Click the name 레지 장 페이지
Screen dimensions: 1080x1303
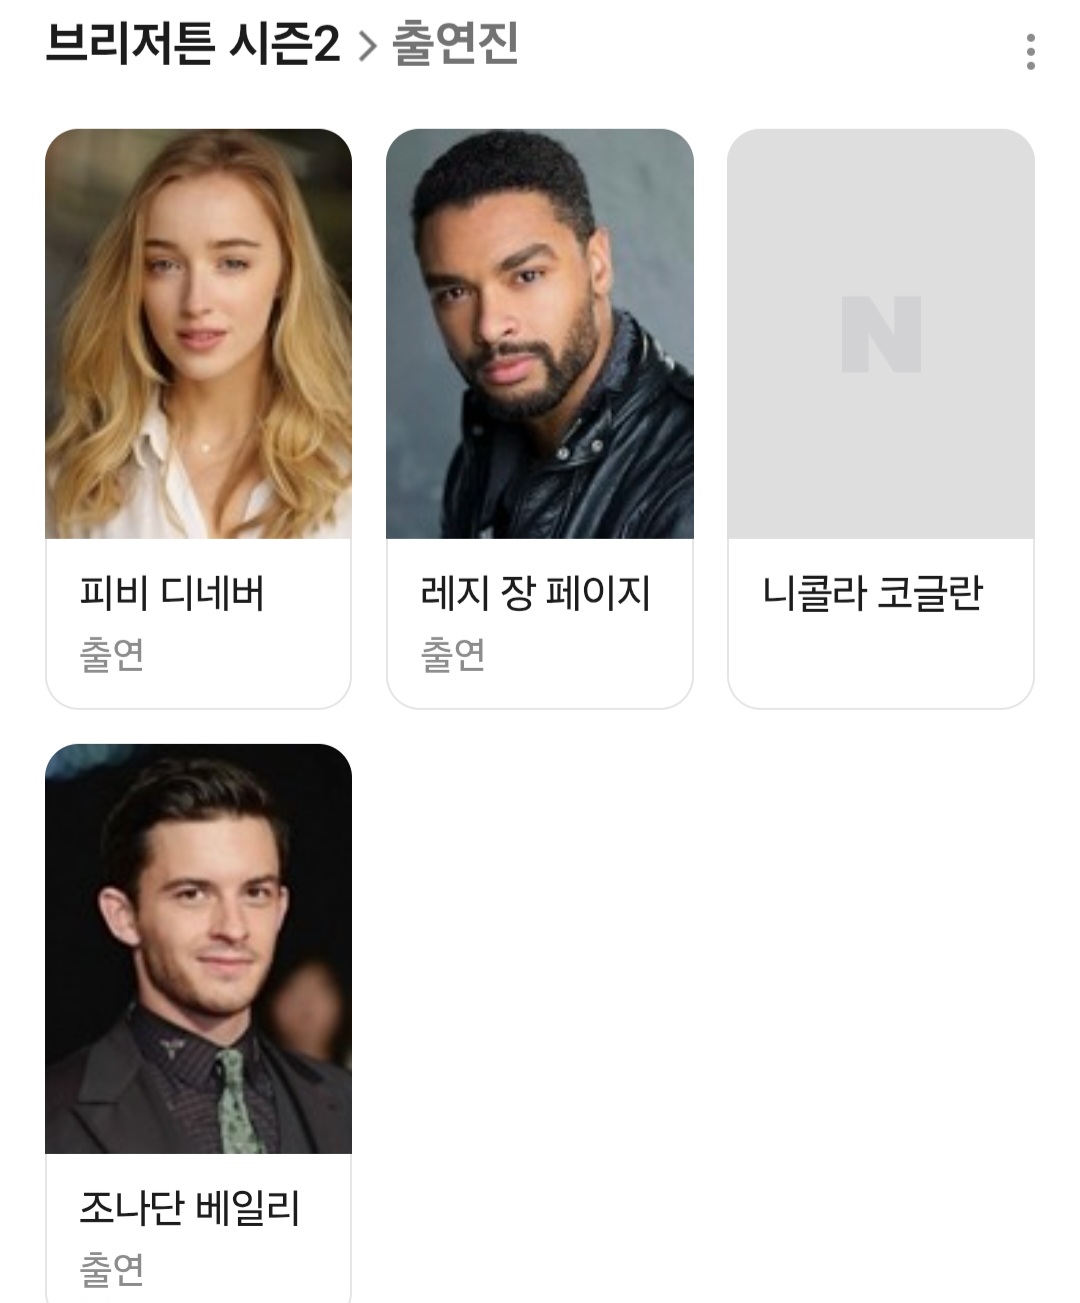536,594
